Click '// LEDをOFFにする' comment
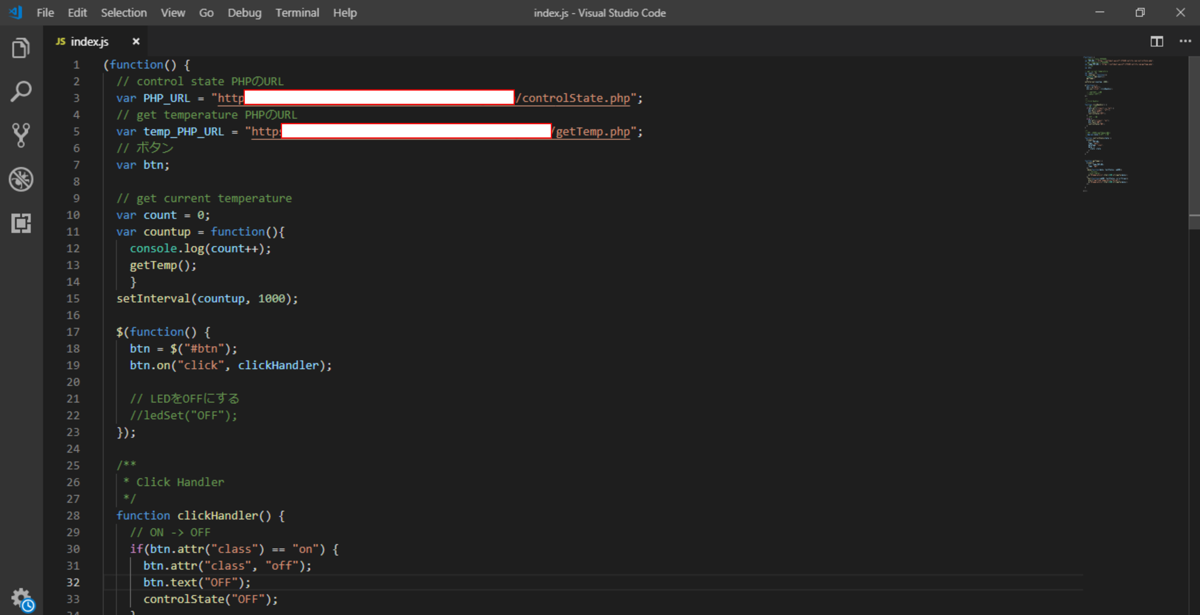This screenshot has width=1200, height=615. click(185, 398)
